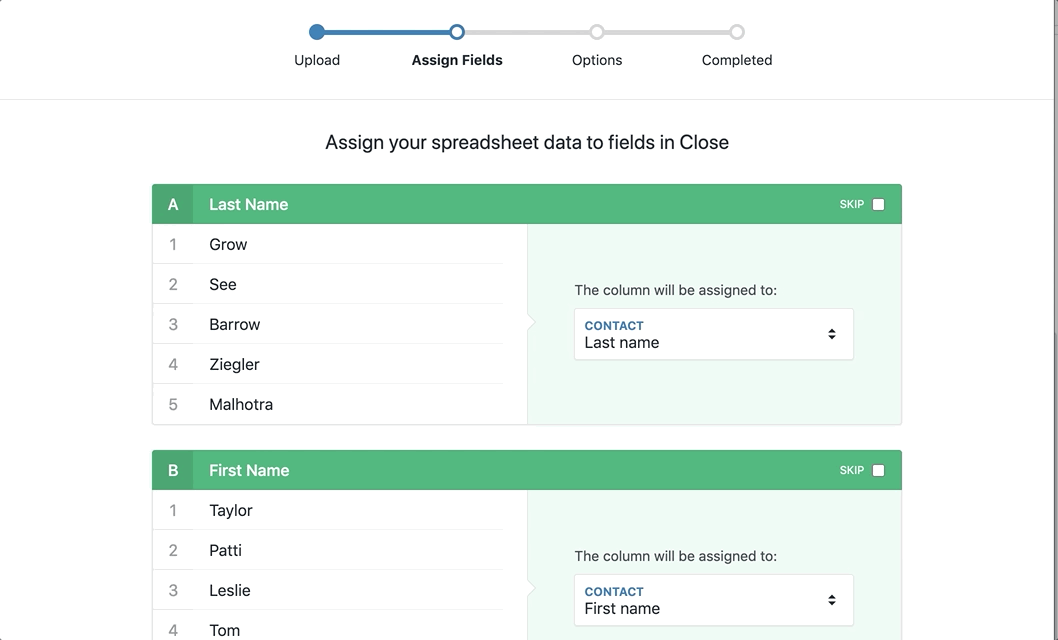Click the Options progress circle

coord(596,32)
